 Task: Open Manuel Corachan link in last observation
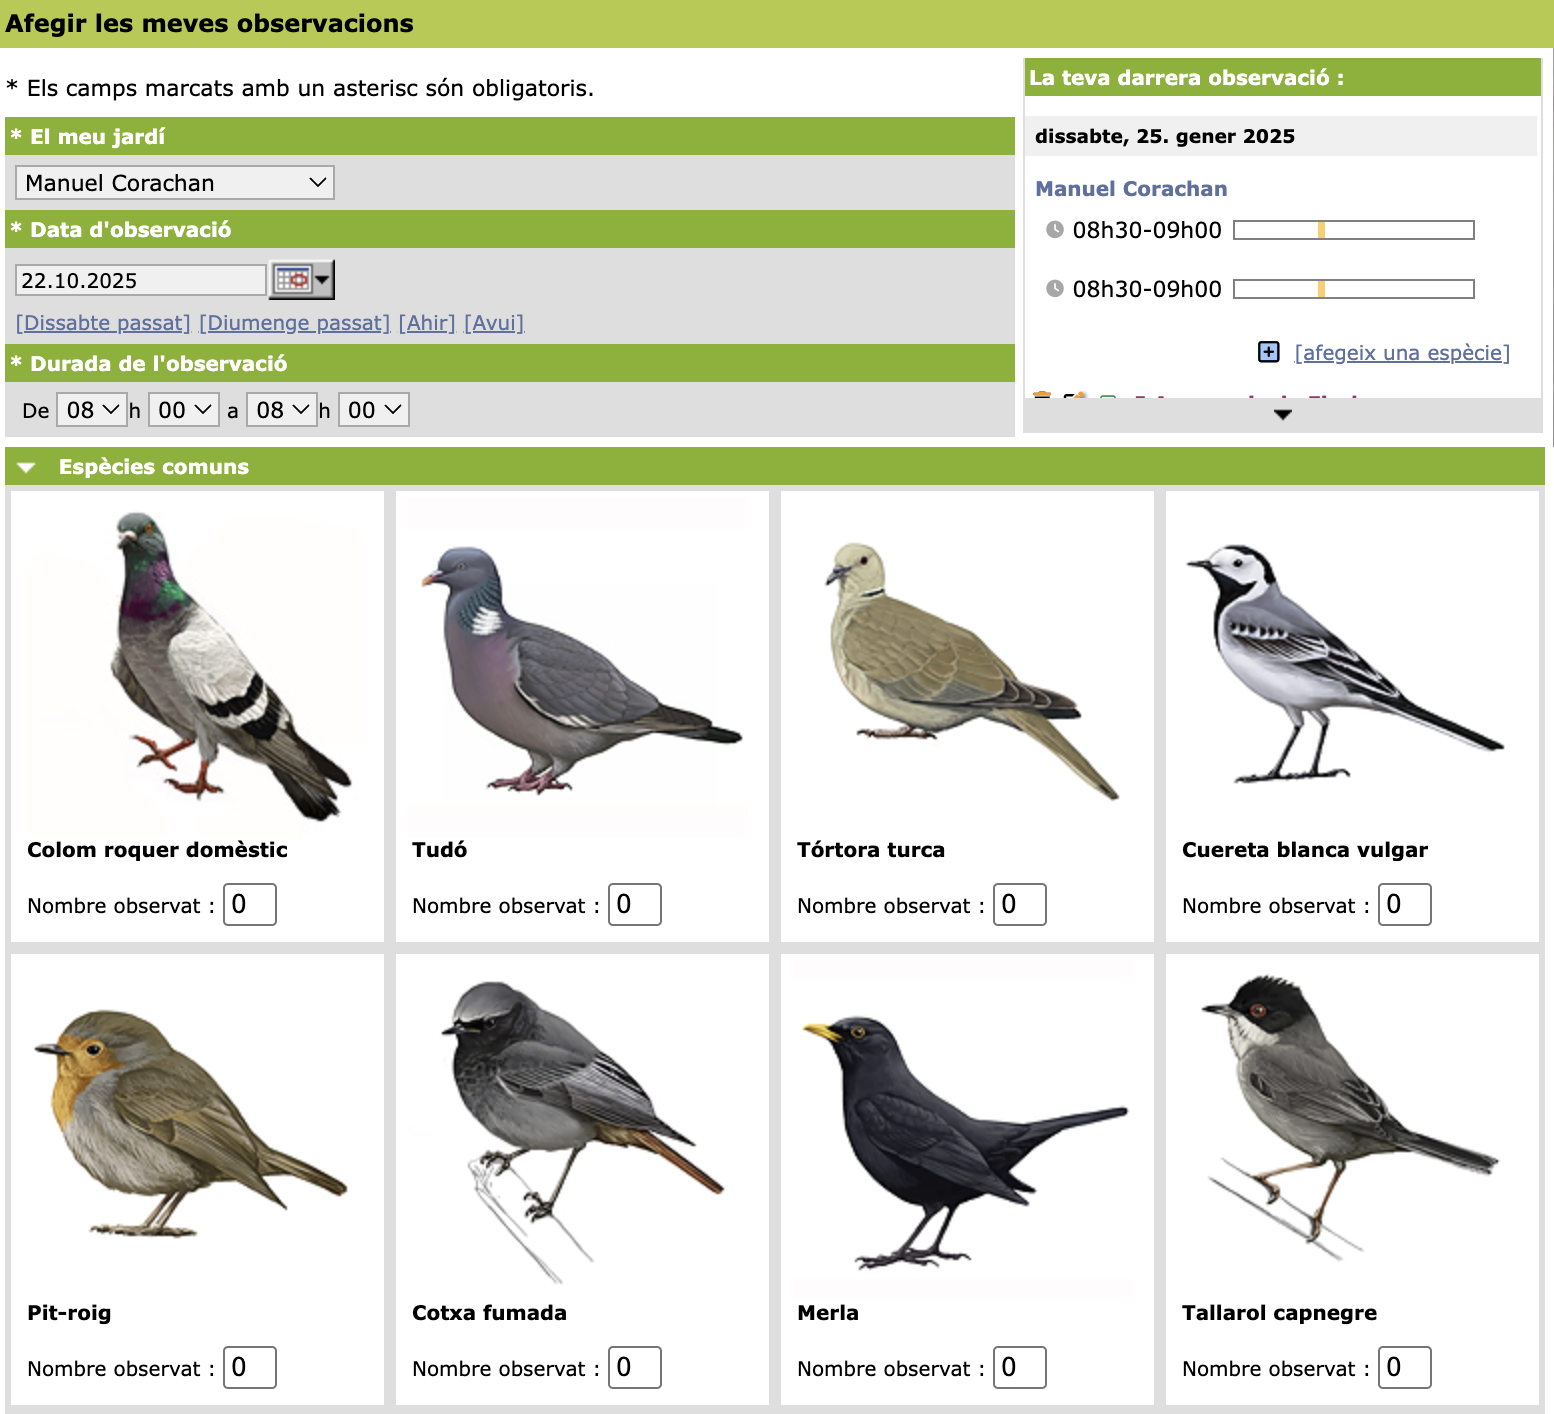[1130, 189]
